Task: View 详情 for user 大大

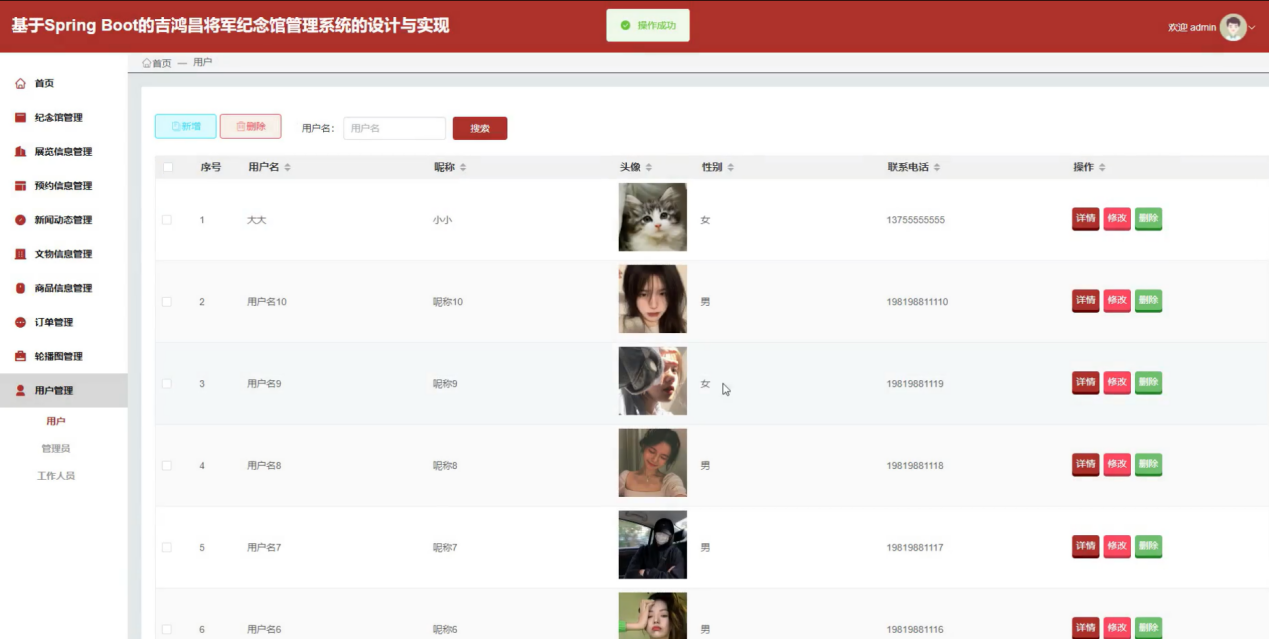Action: click(x=1085, y=219)
